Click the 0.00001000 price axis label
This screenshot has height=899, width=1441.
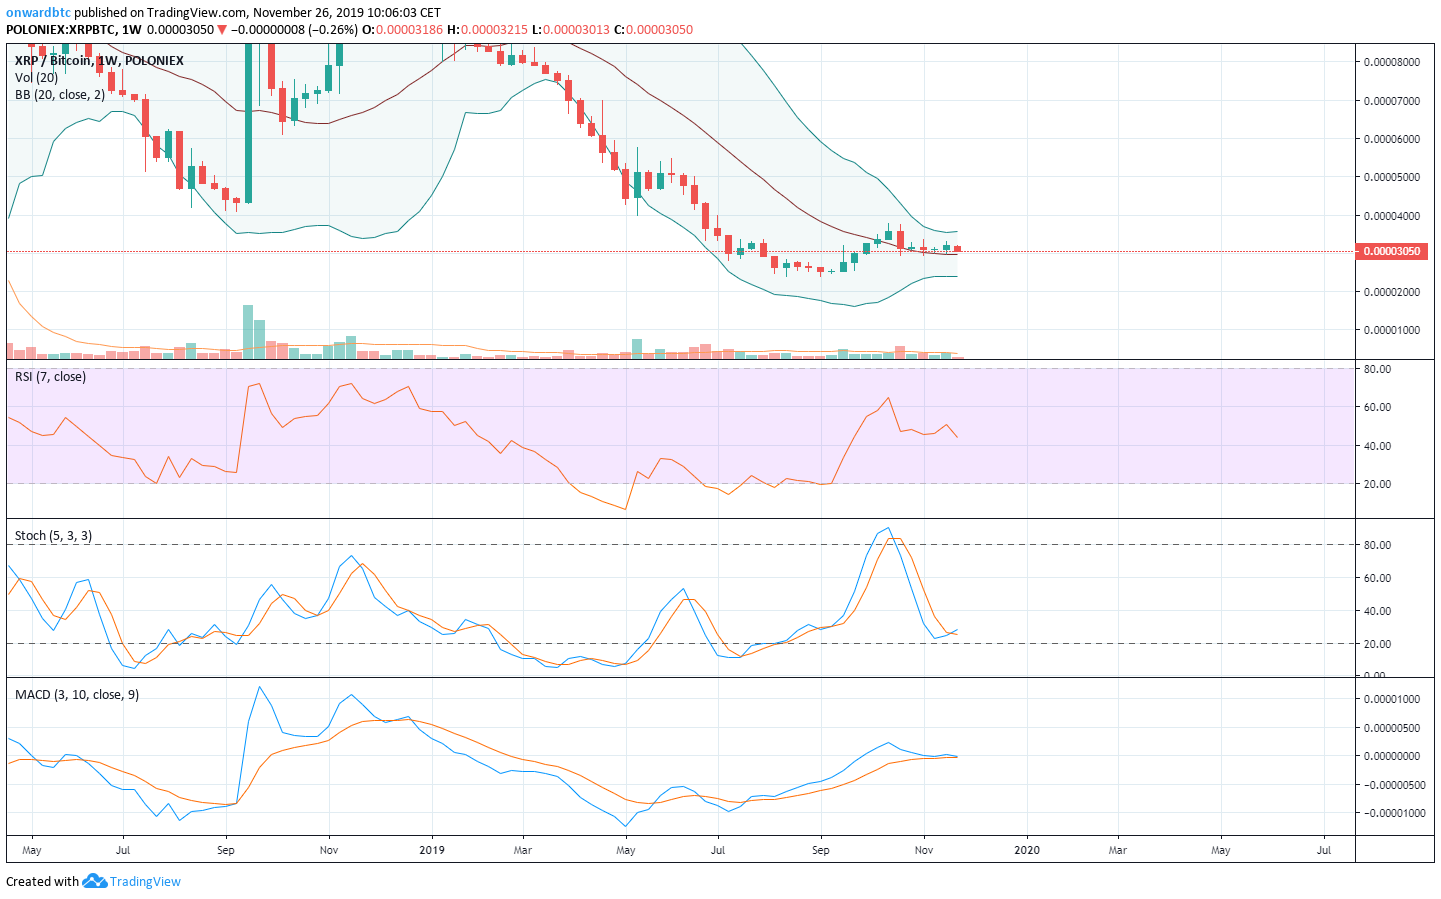1392,330
